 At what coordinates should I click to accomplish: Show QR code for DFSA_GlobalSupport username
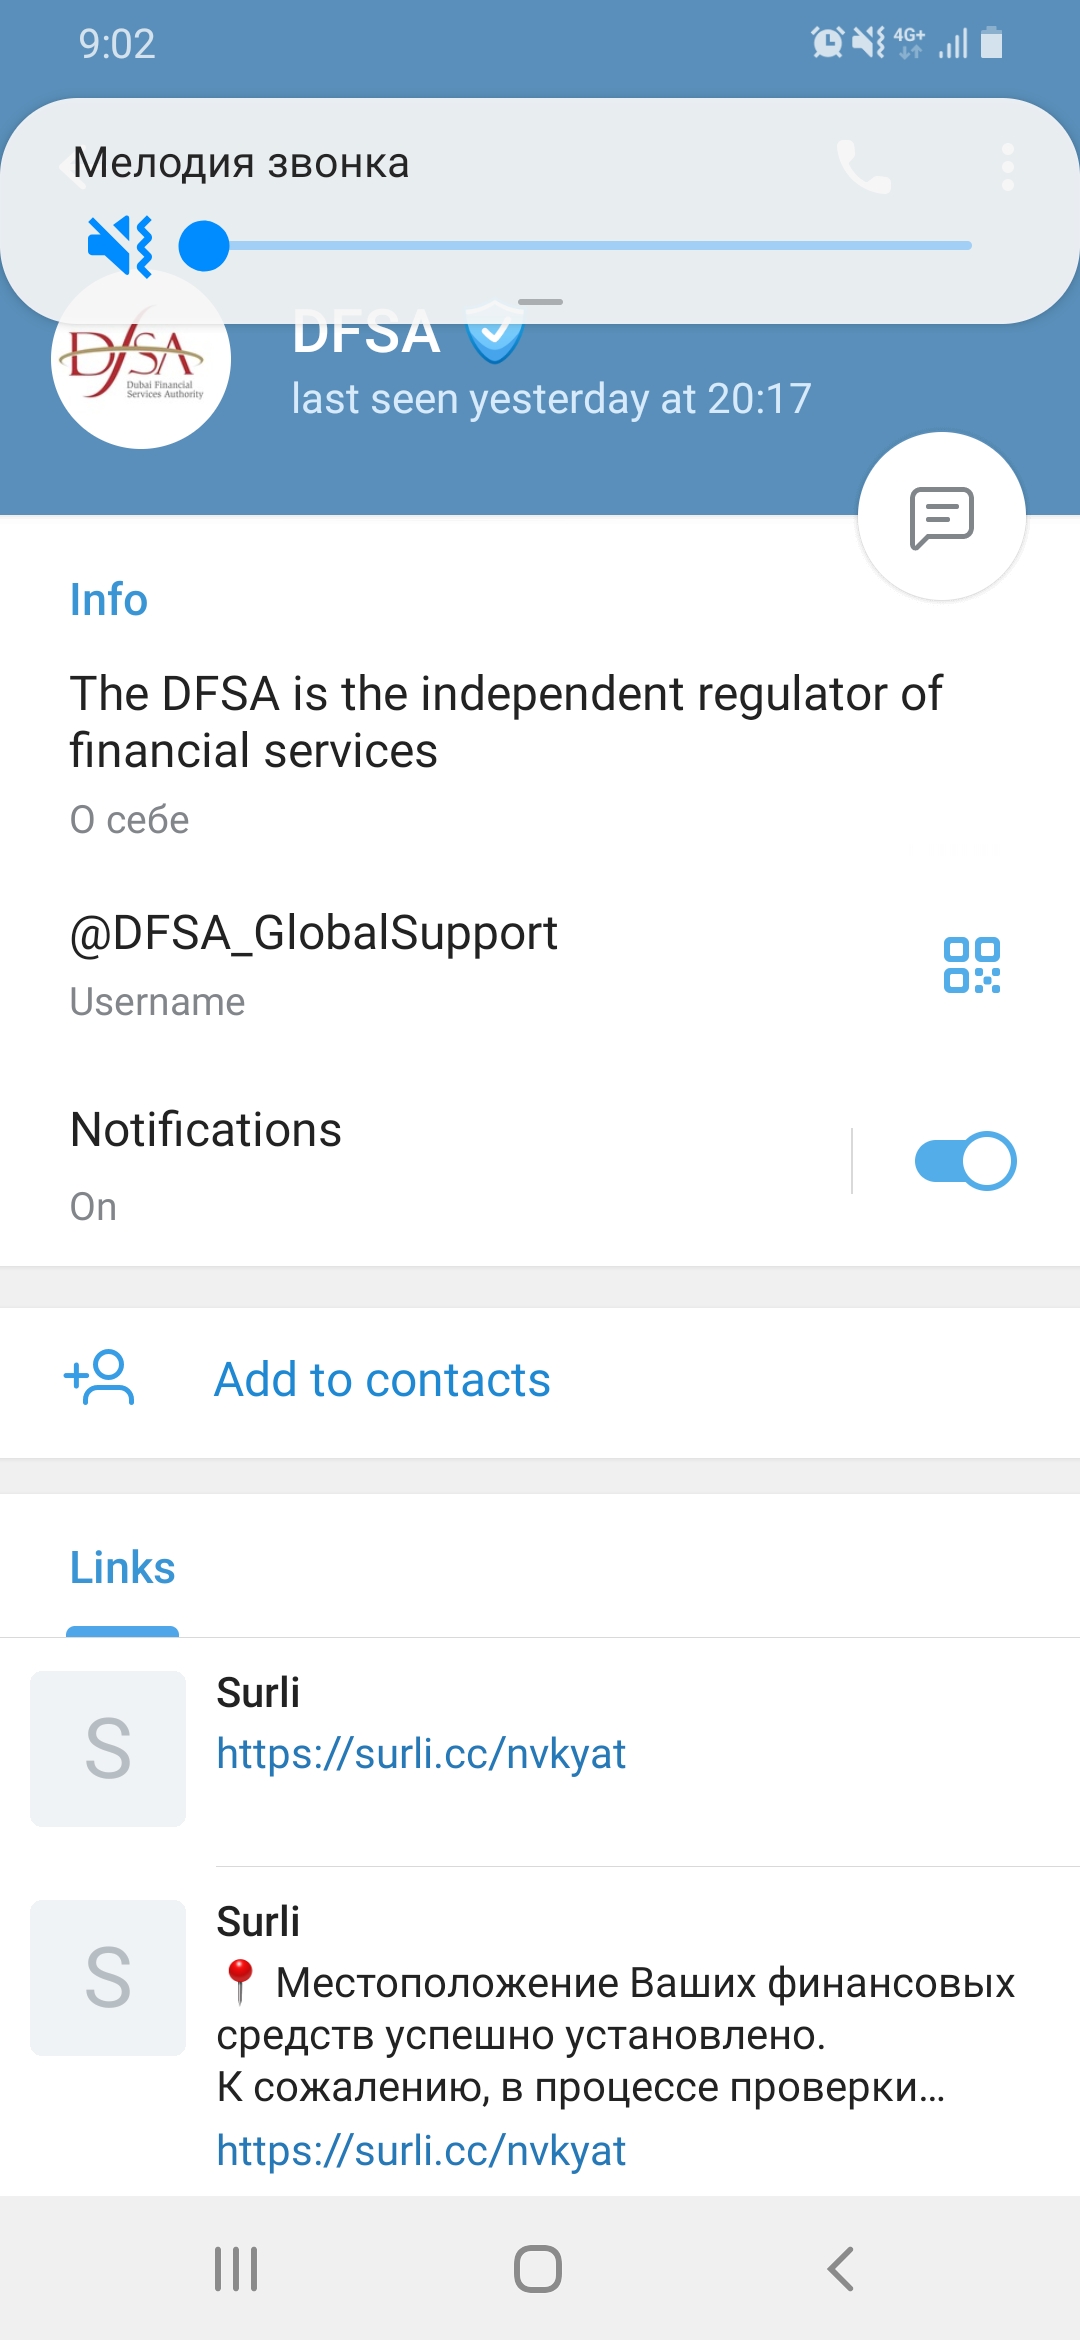click(x=971, y=965)
